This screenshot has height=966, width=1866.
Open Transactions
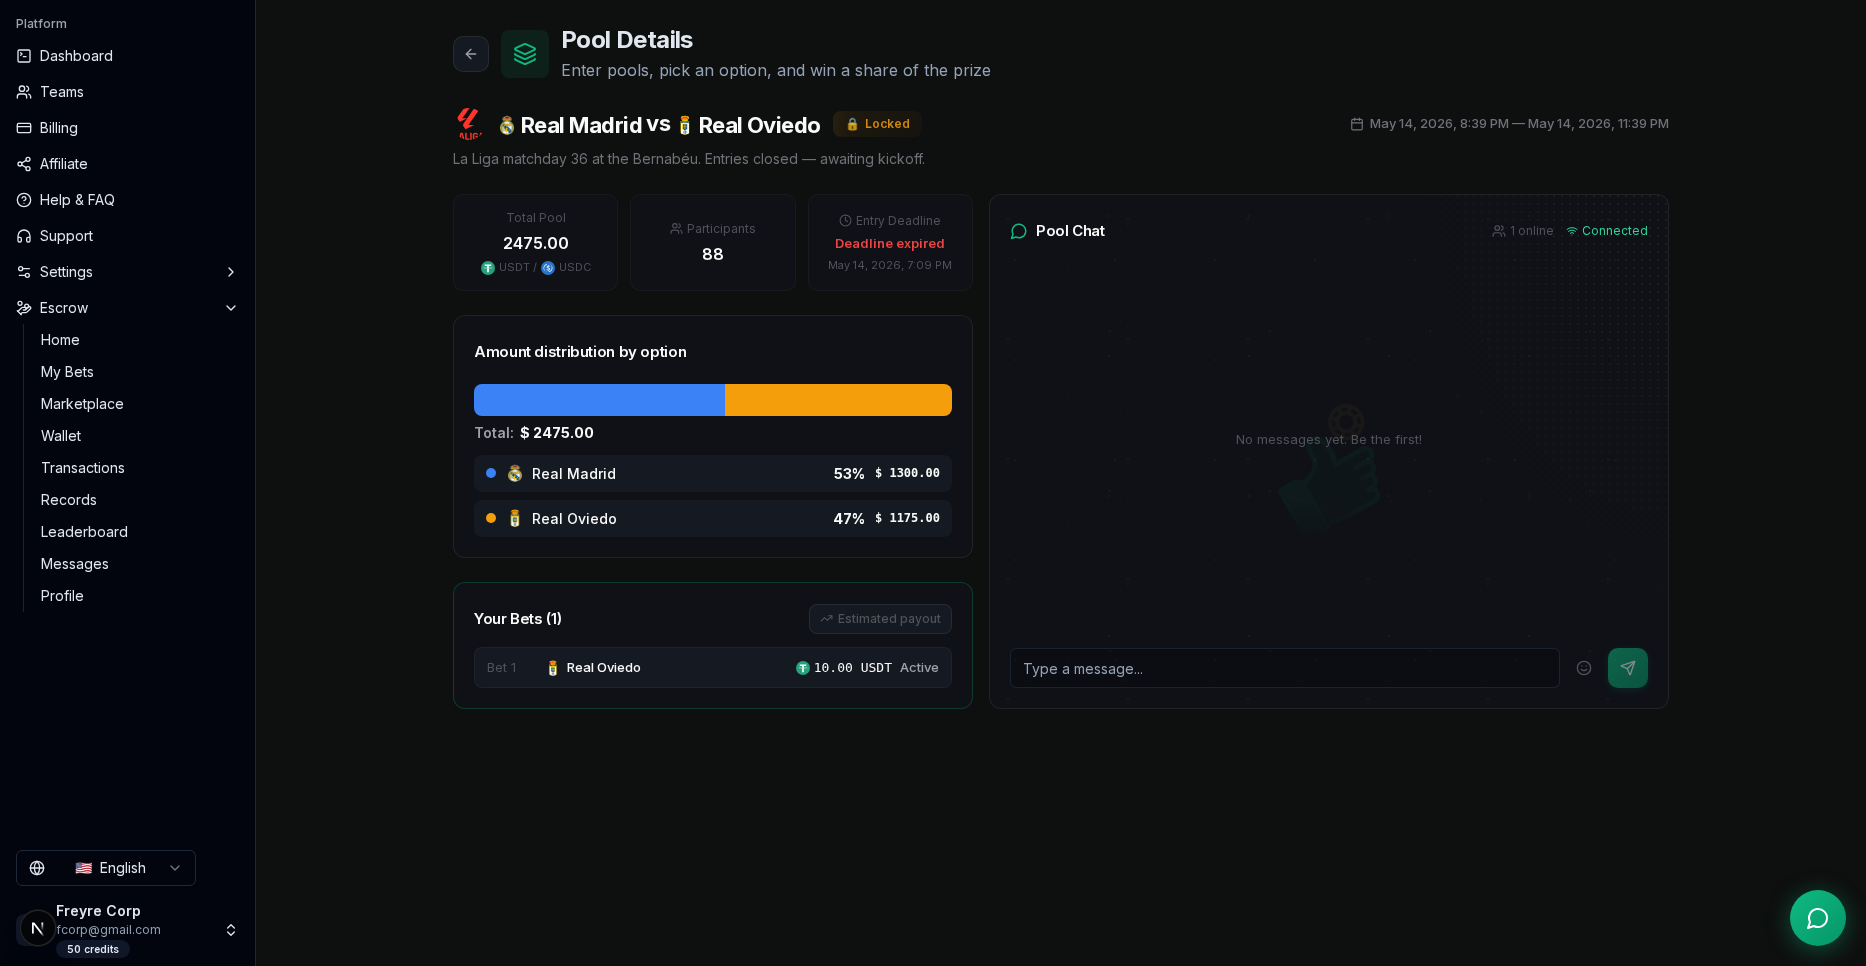point(83,468)
